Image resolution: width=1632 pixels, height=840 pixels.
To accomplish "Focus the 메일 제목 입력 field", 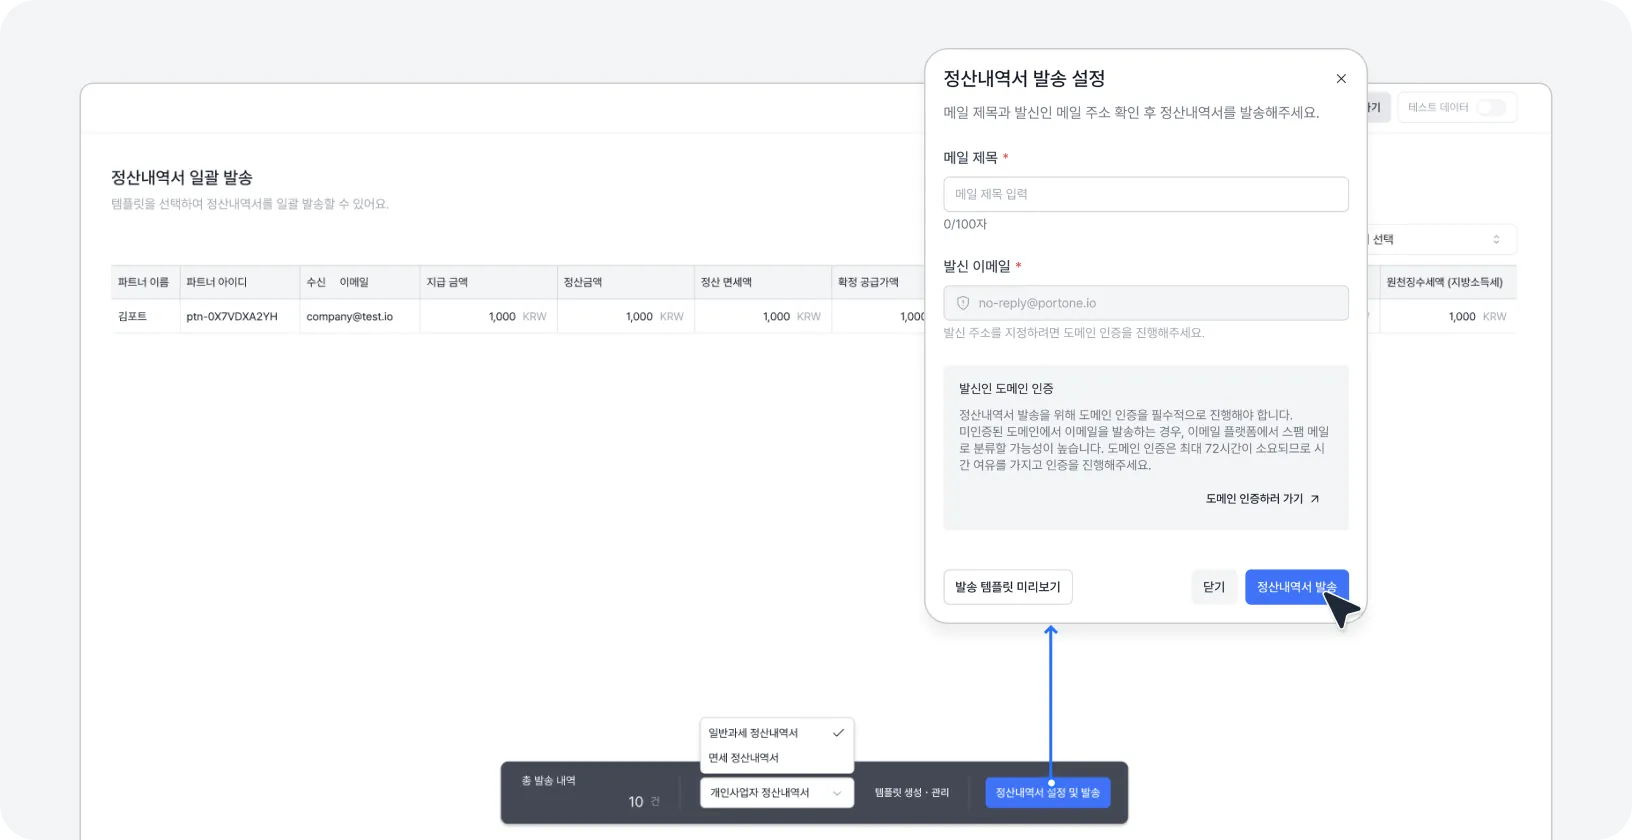I will (1145, 194).
